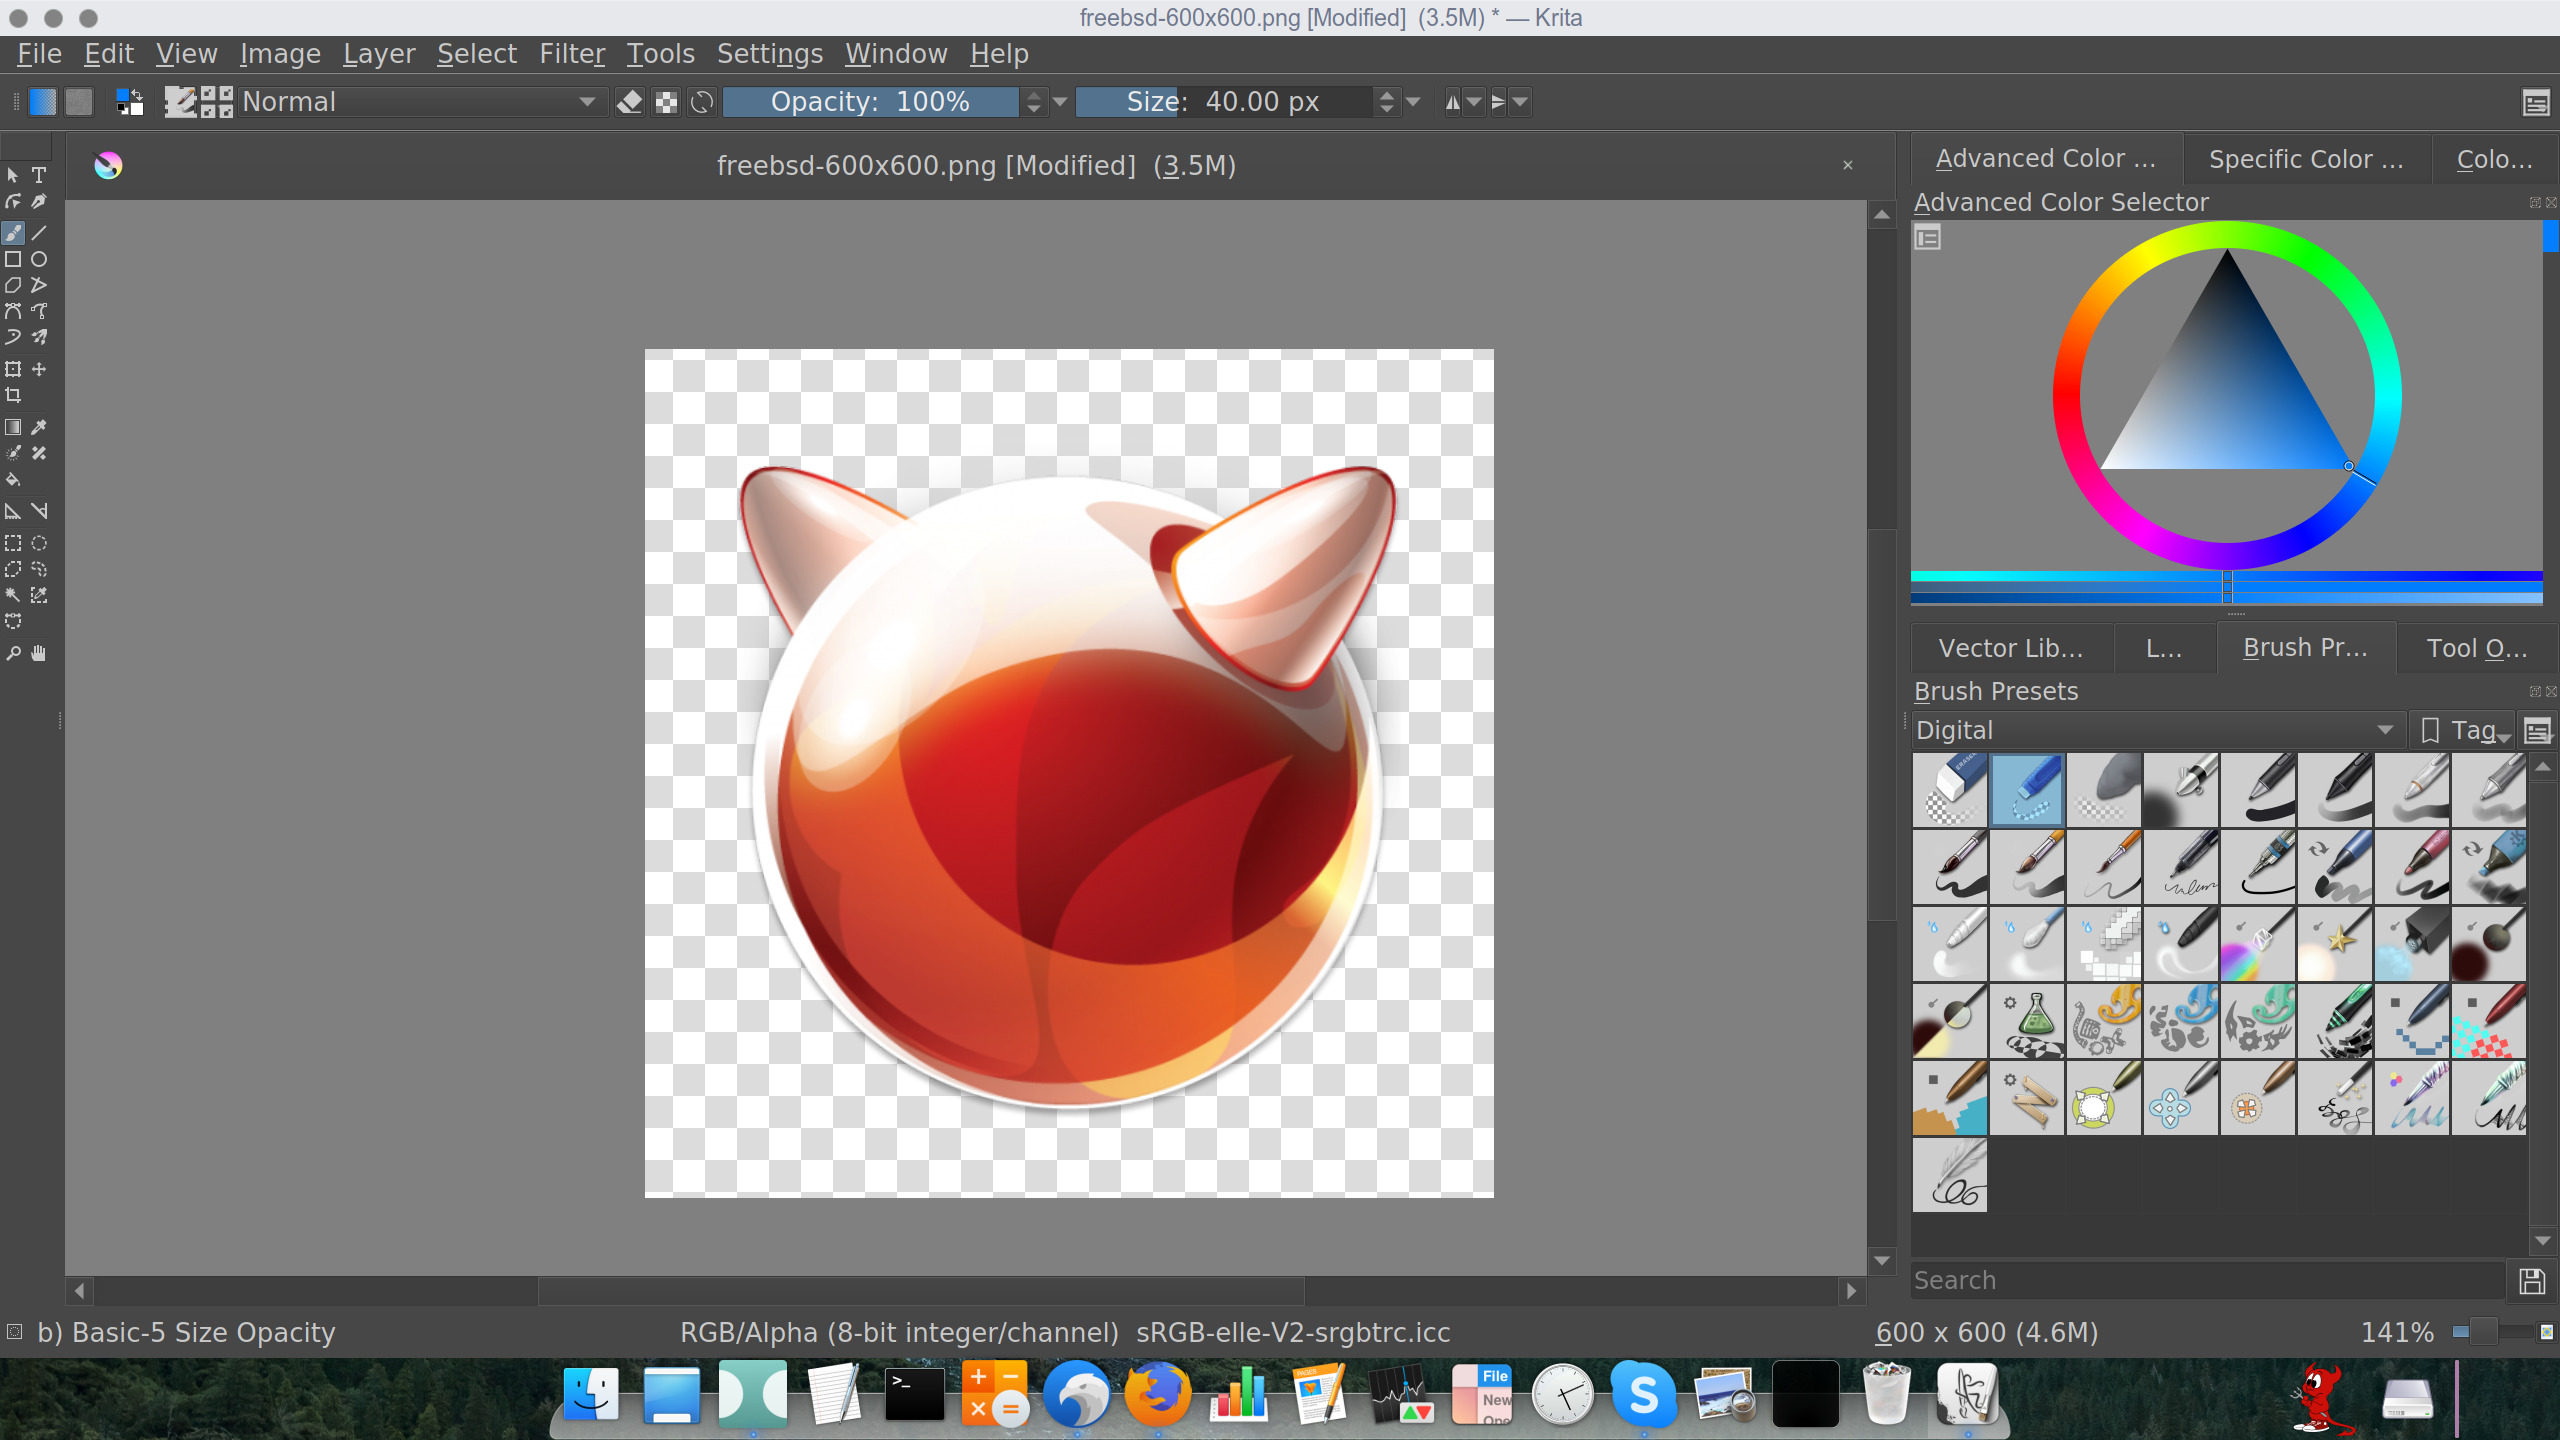Toggle preserve alpha button
This screenshot has width=2560, height=1440.
click(666, 102)
